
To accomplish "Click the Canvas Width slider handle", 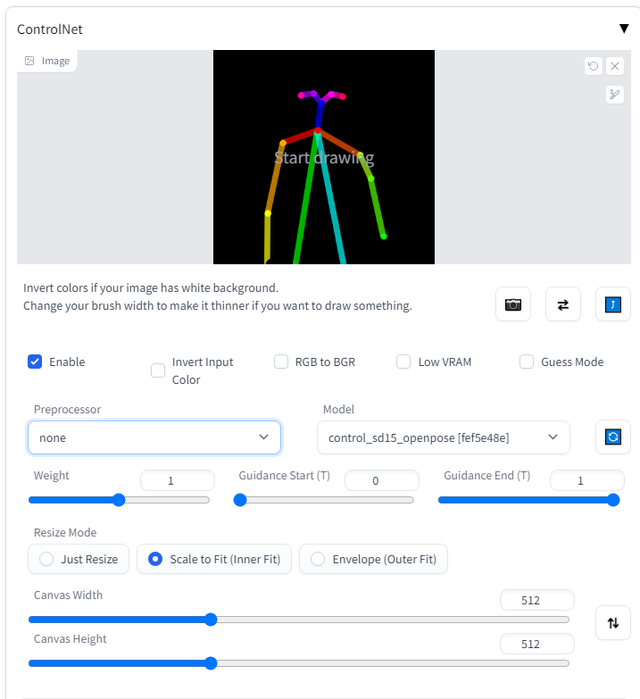I will [211, 619].
